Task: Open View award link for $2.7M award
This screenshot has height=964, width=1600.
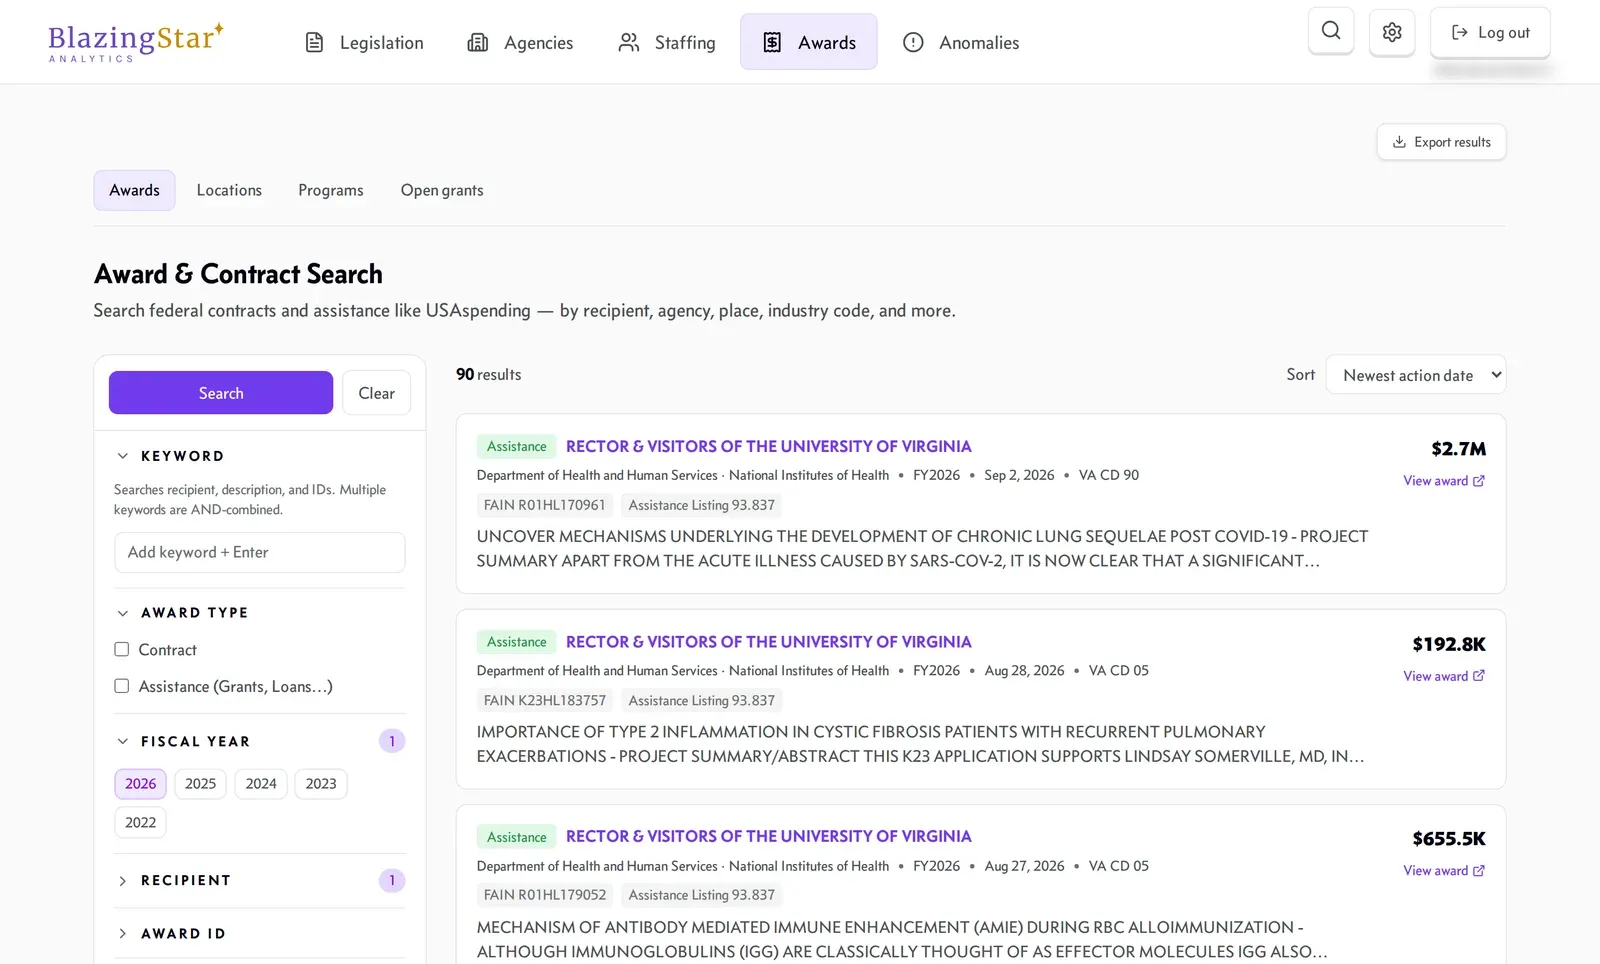Action: (1444, 481)
